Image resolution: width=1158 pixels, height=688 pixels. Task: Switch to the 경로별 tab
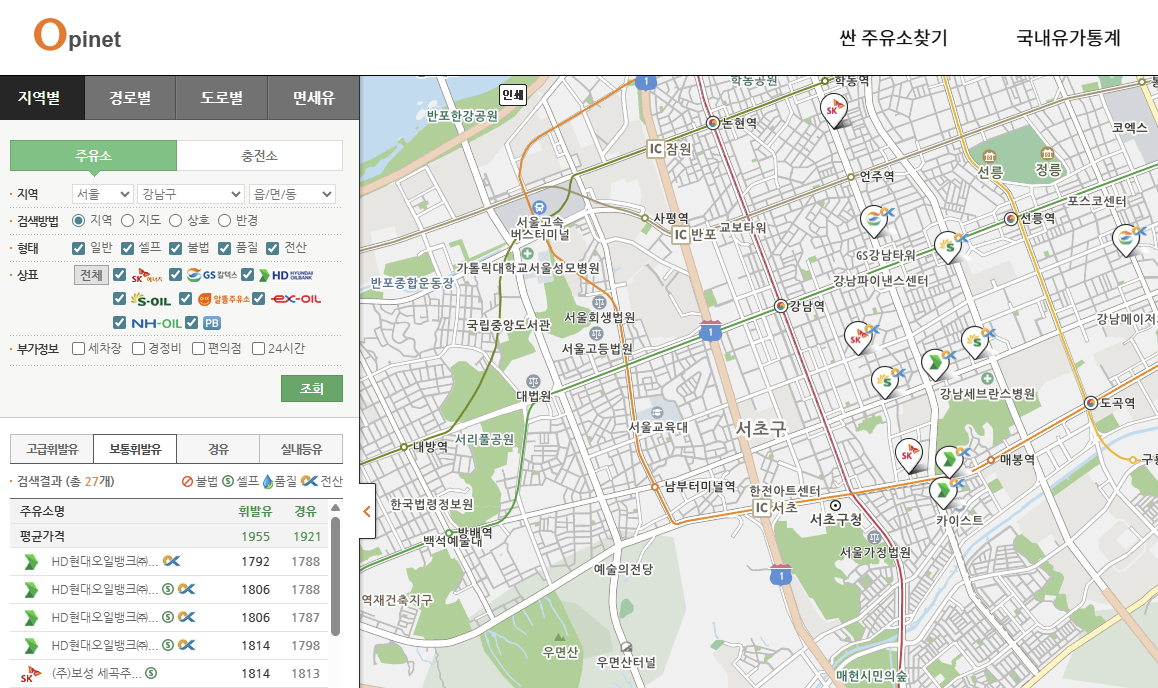coord(130,97)
